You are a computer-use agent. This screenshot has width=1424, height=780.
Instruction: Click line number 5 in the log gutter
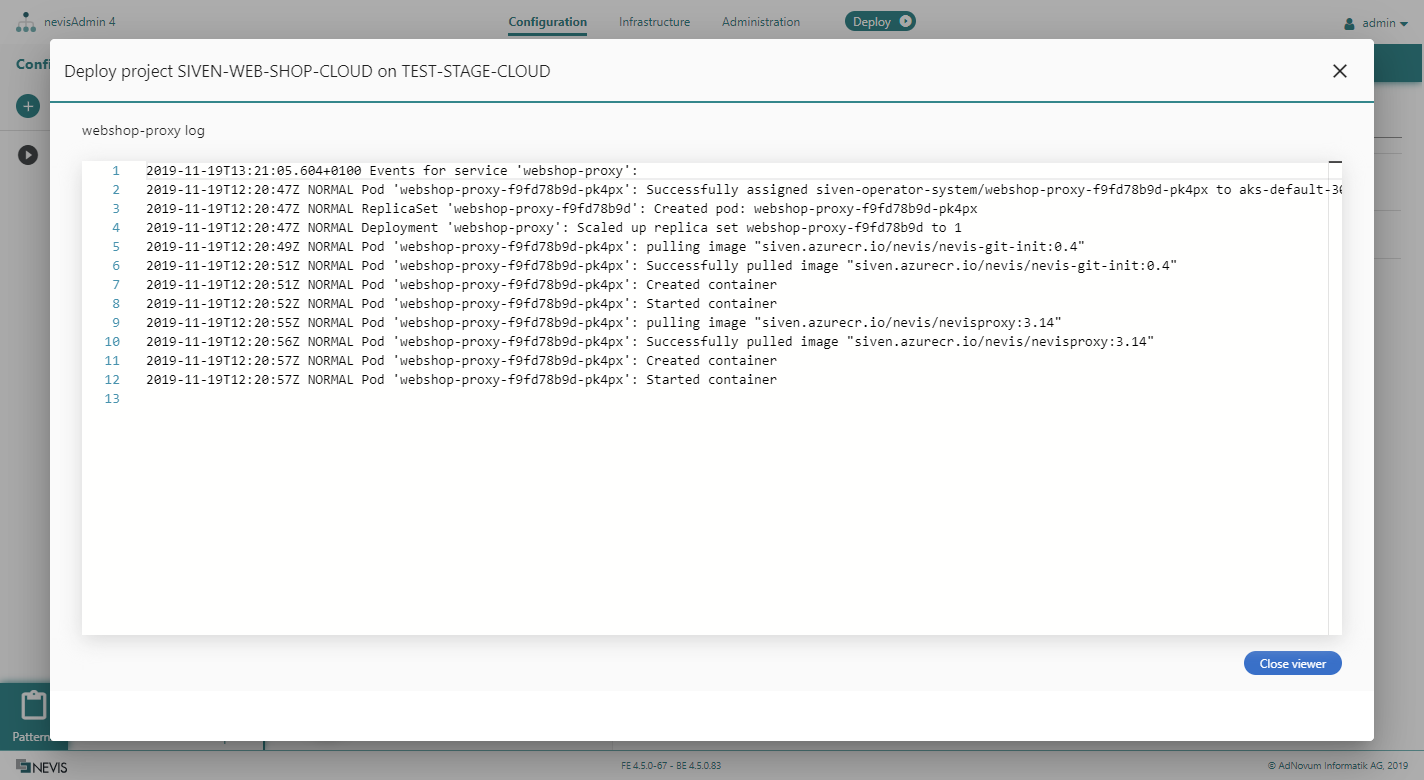click(116, 247)
